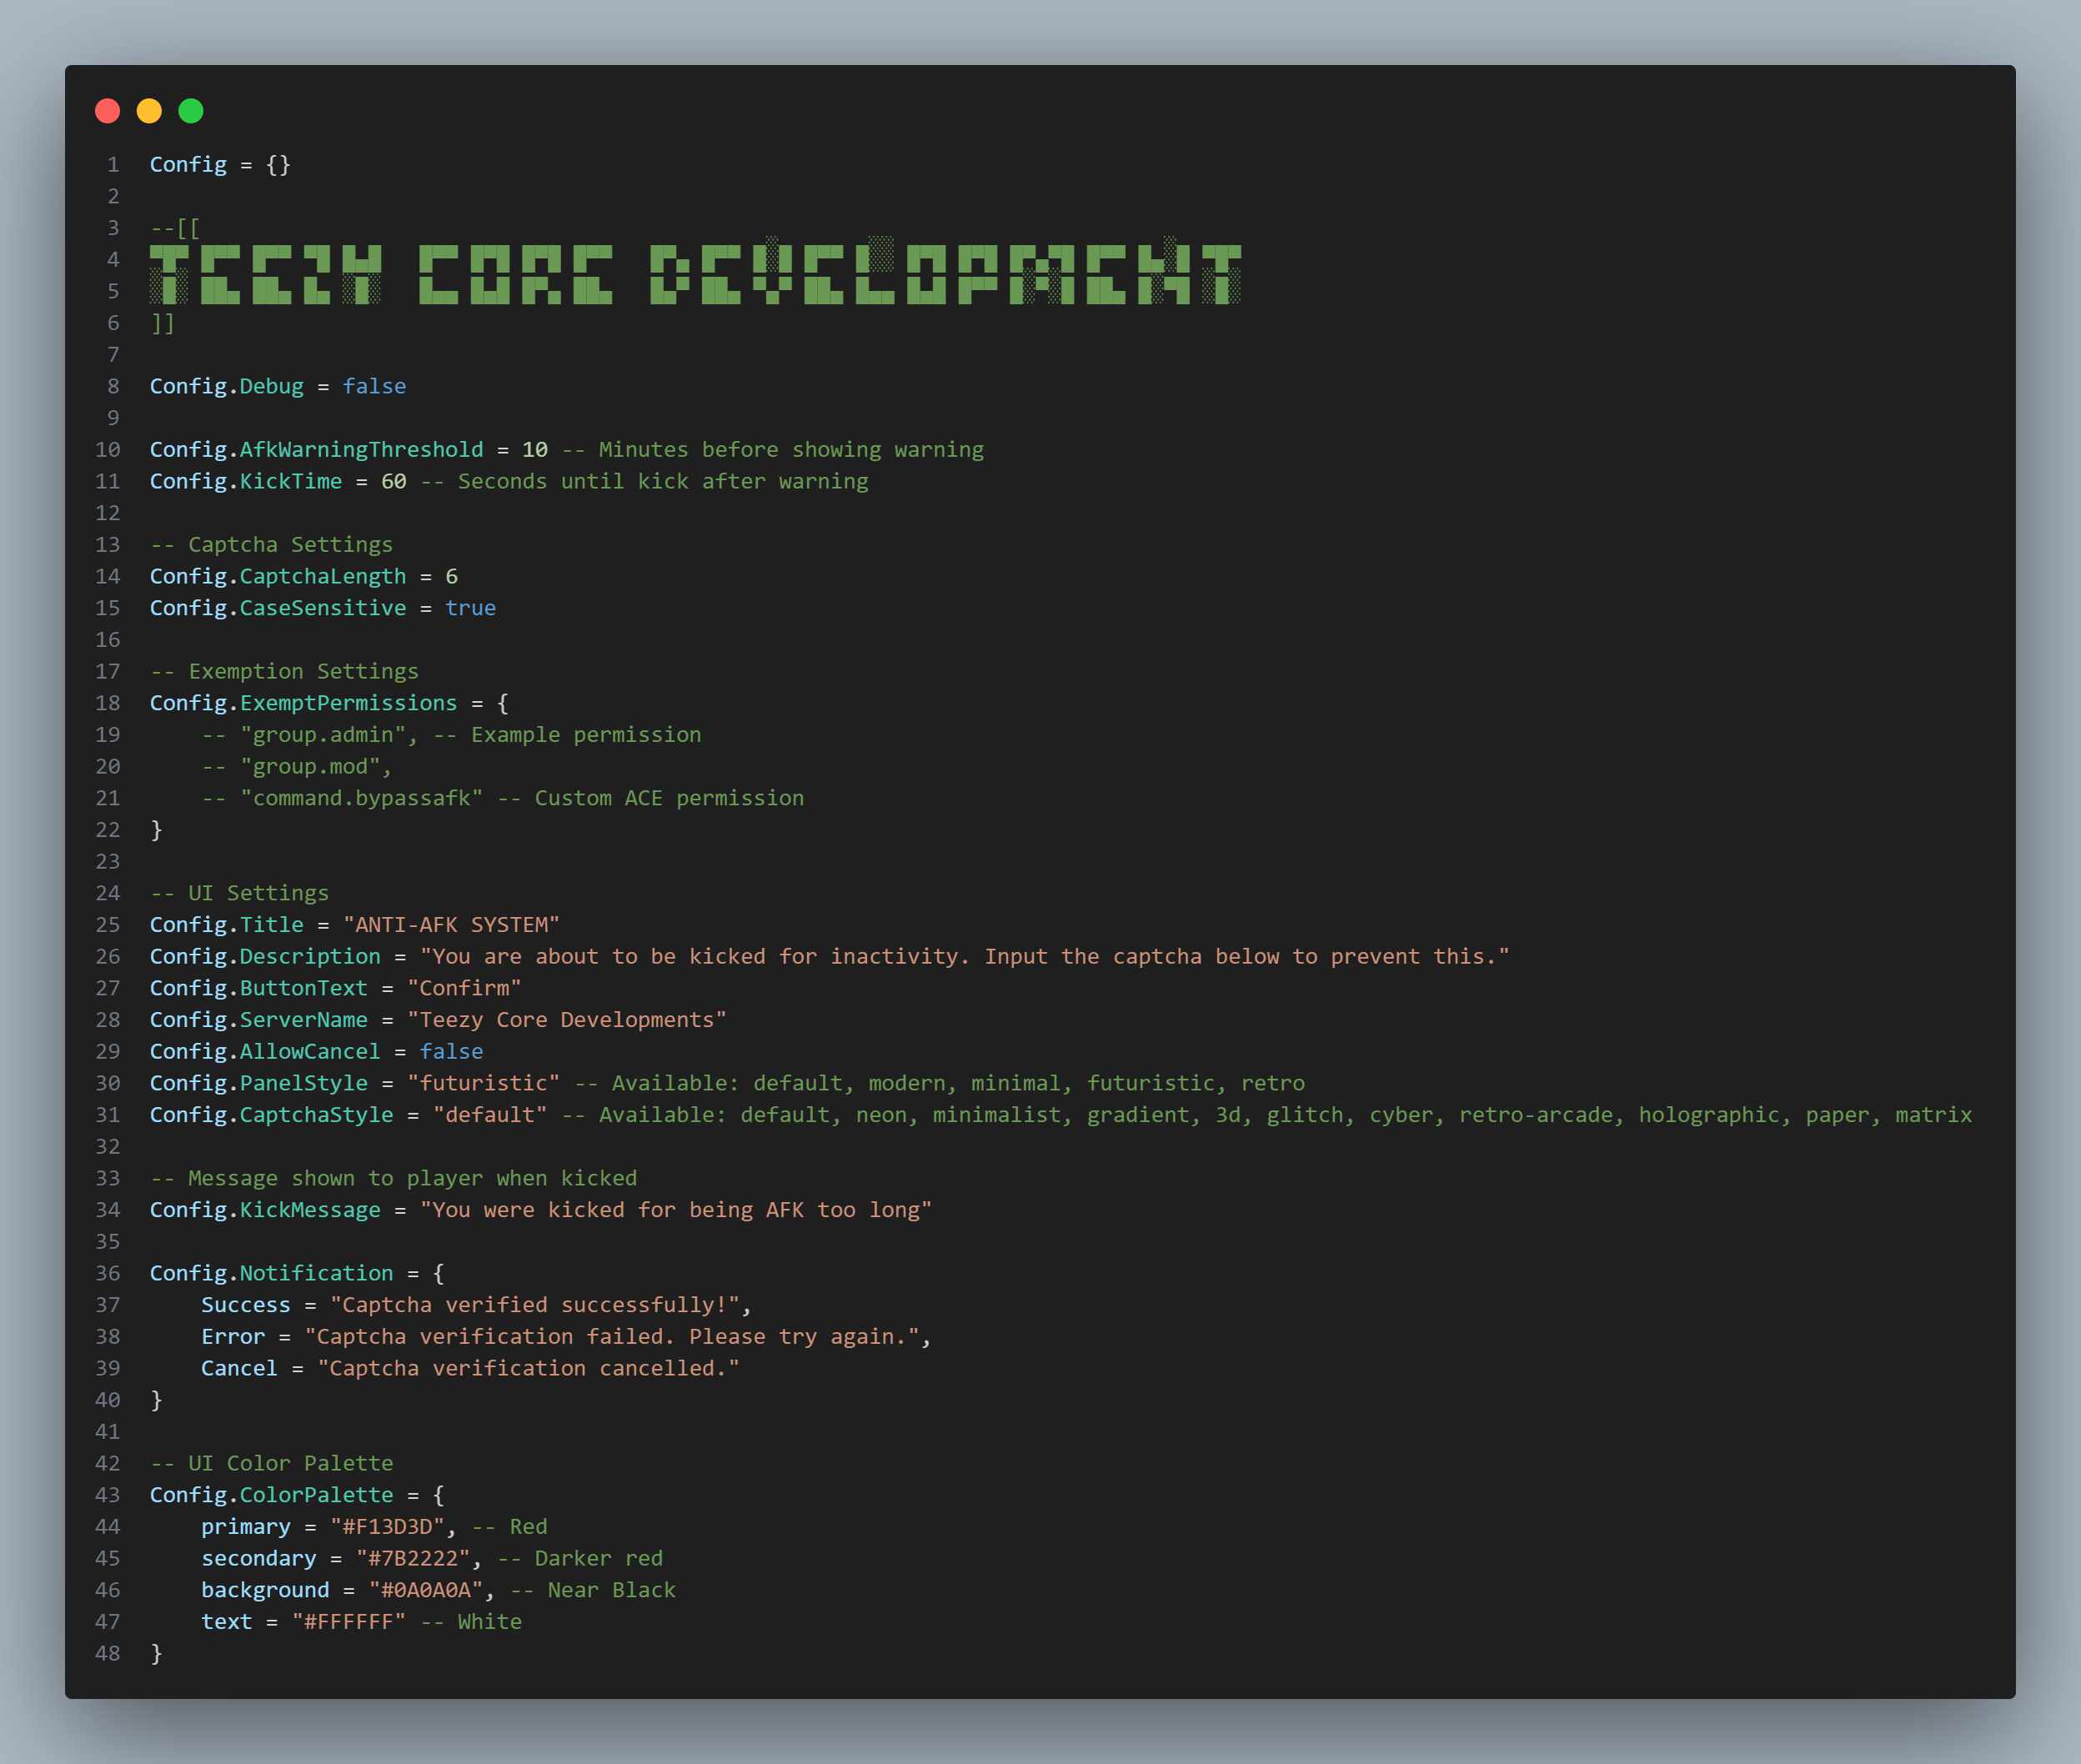Click line number 25 in the gutter

tap(108, 925)
